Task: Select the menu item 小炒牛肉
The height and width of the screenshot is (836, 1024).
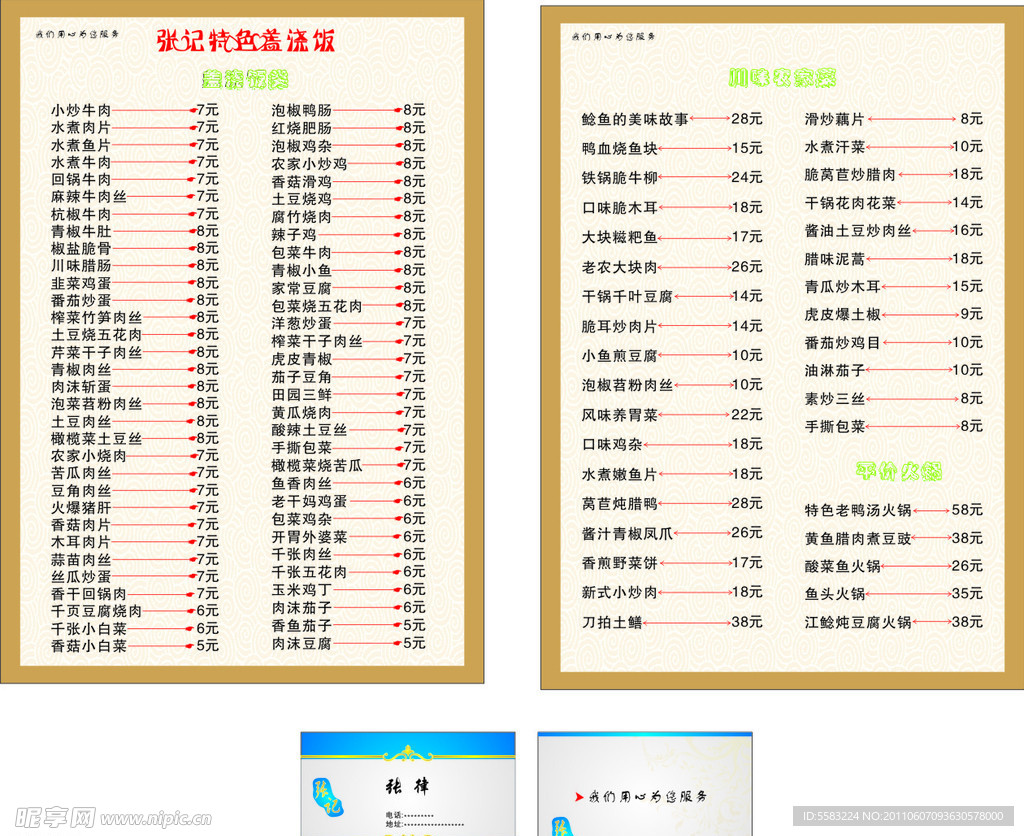Action: (81, 110)
